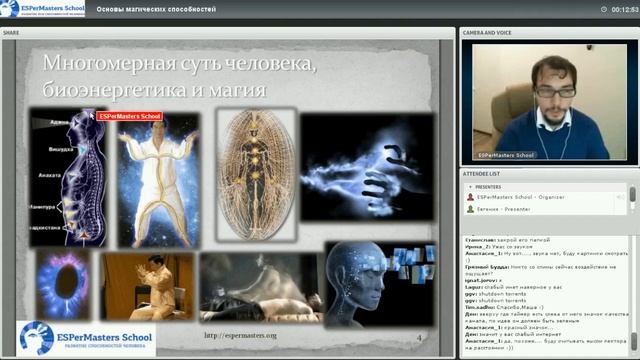Click the first ggv shutdown torrents chat message
This screenshot has width=640, height=360.
(x=496, y=294)
